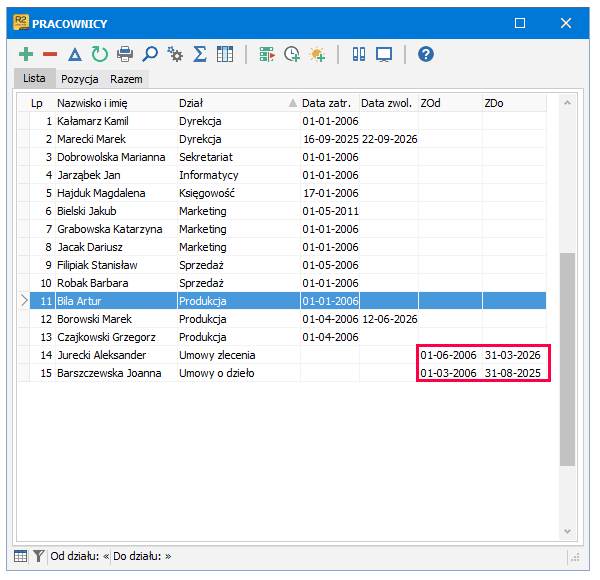
Task: Click the Umowy o dzieło cell
Action: (x=239, y=373)
